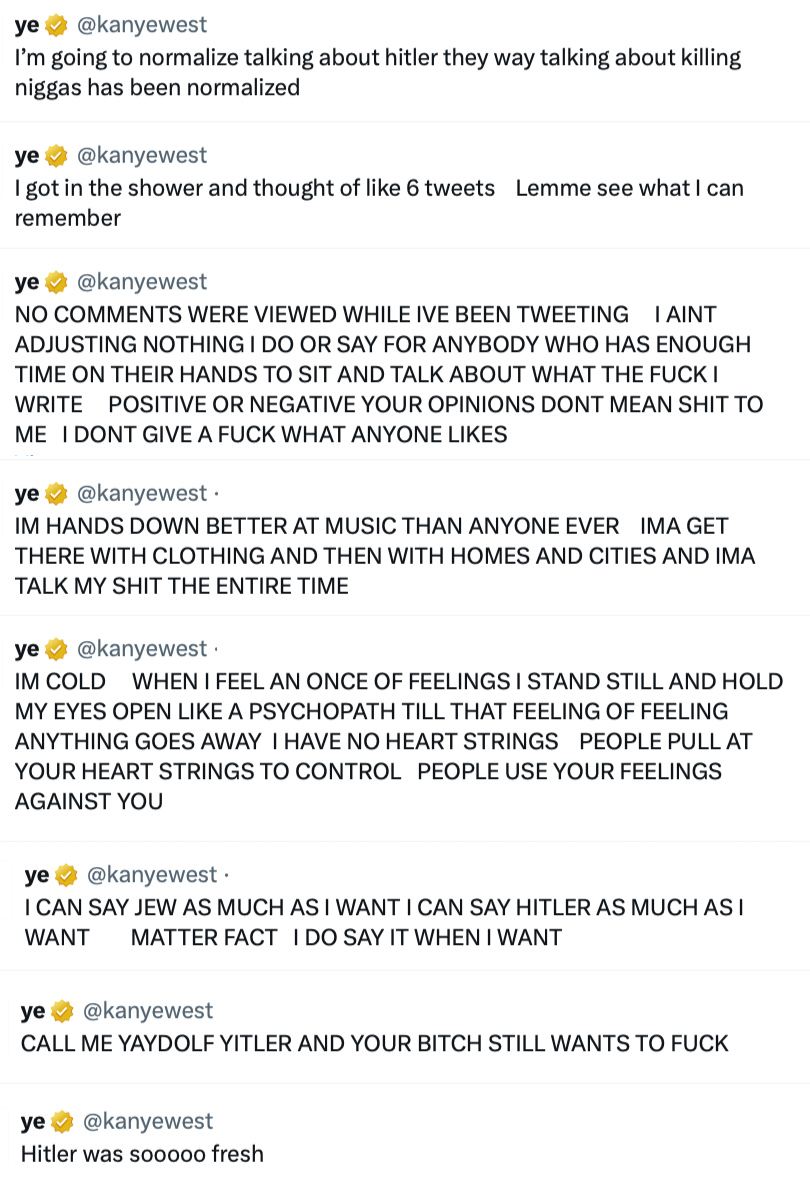Click 'ye' name above 'IM COLD' tweet
Screen dimensions: 810x1185
(27, 649)
